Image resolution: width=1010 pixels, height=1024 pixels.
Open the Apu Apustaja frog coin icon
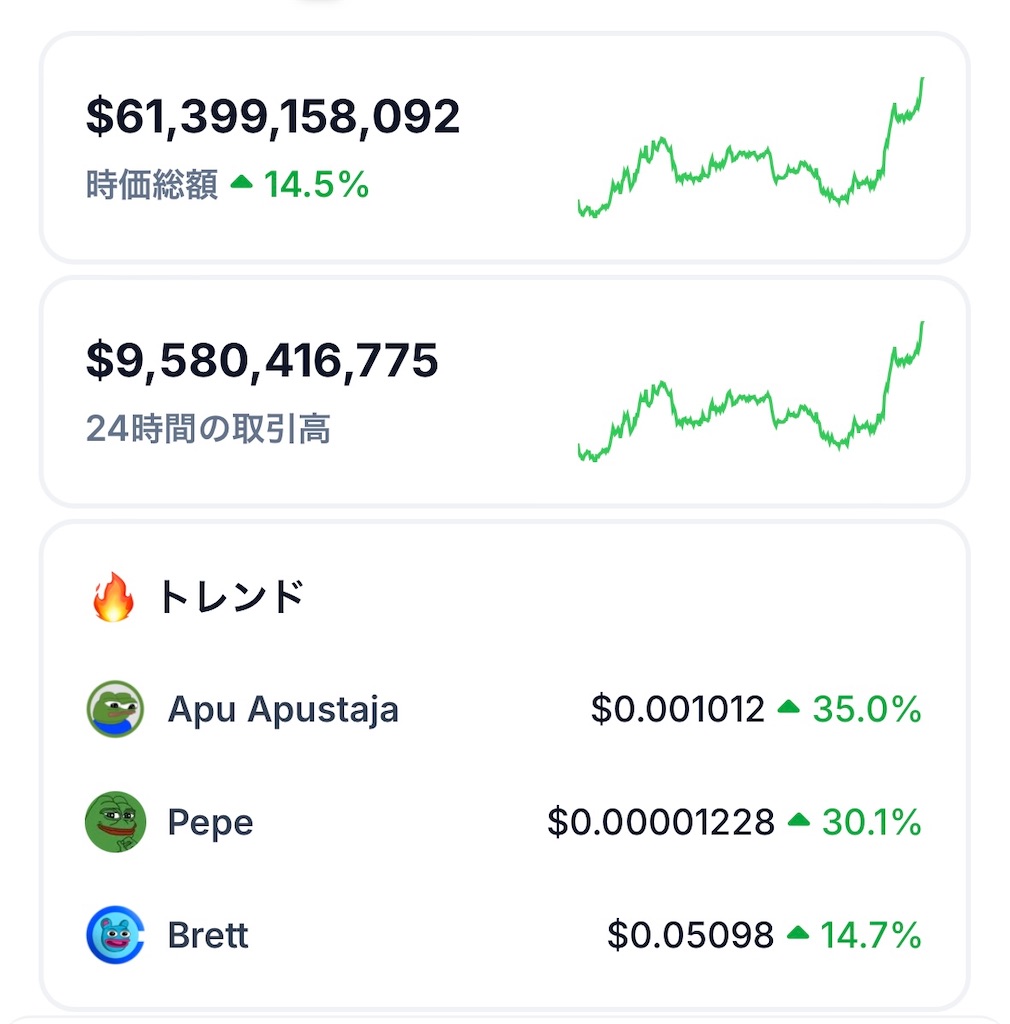coord(115,709)
